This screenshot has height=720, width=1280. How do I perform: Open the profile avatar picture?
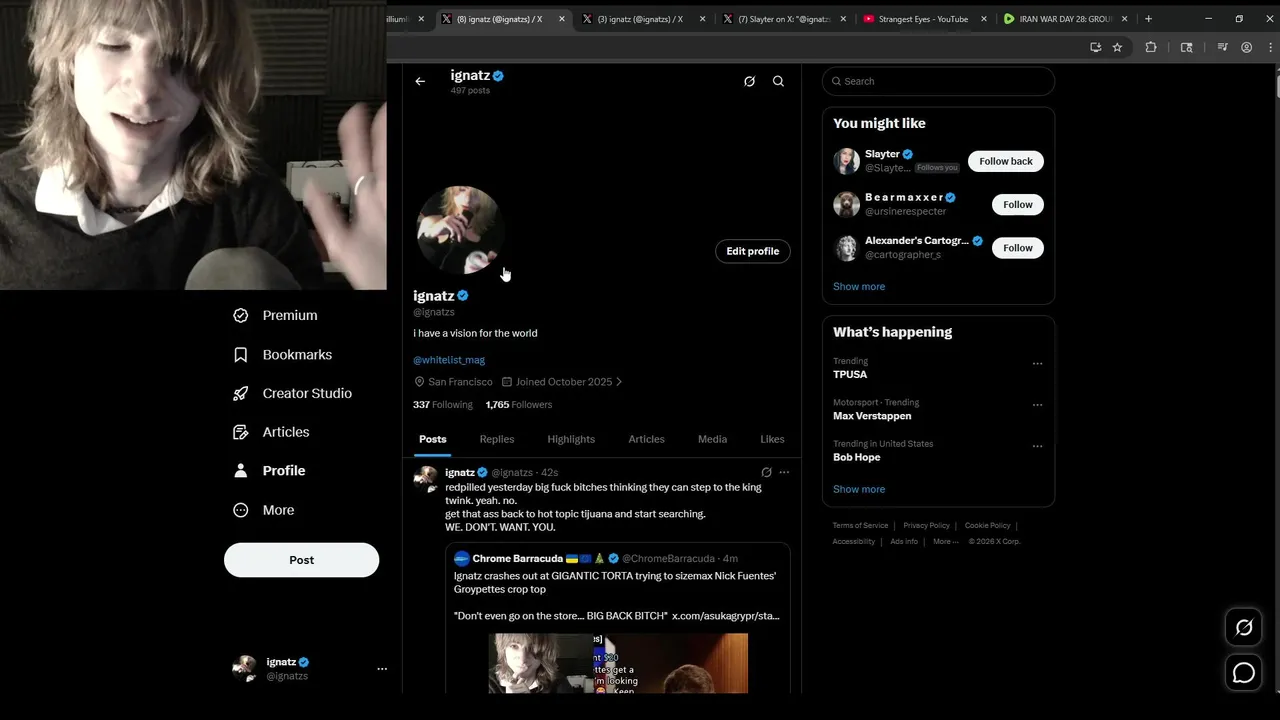459,230
